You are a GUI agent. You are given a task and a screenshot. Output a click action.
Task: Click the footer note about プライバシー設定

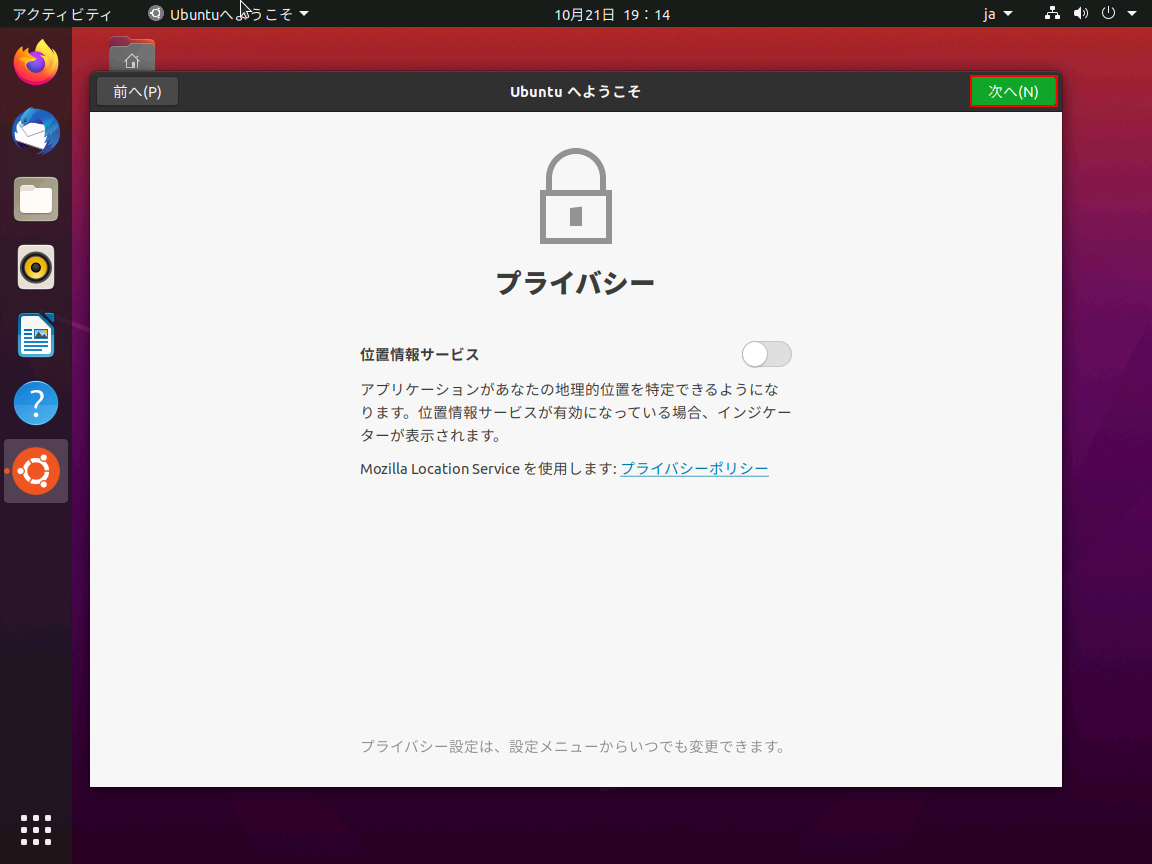pyautogui.click(x=573, y=746)
